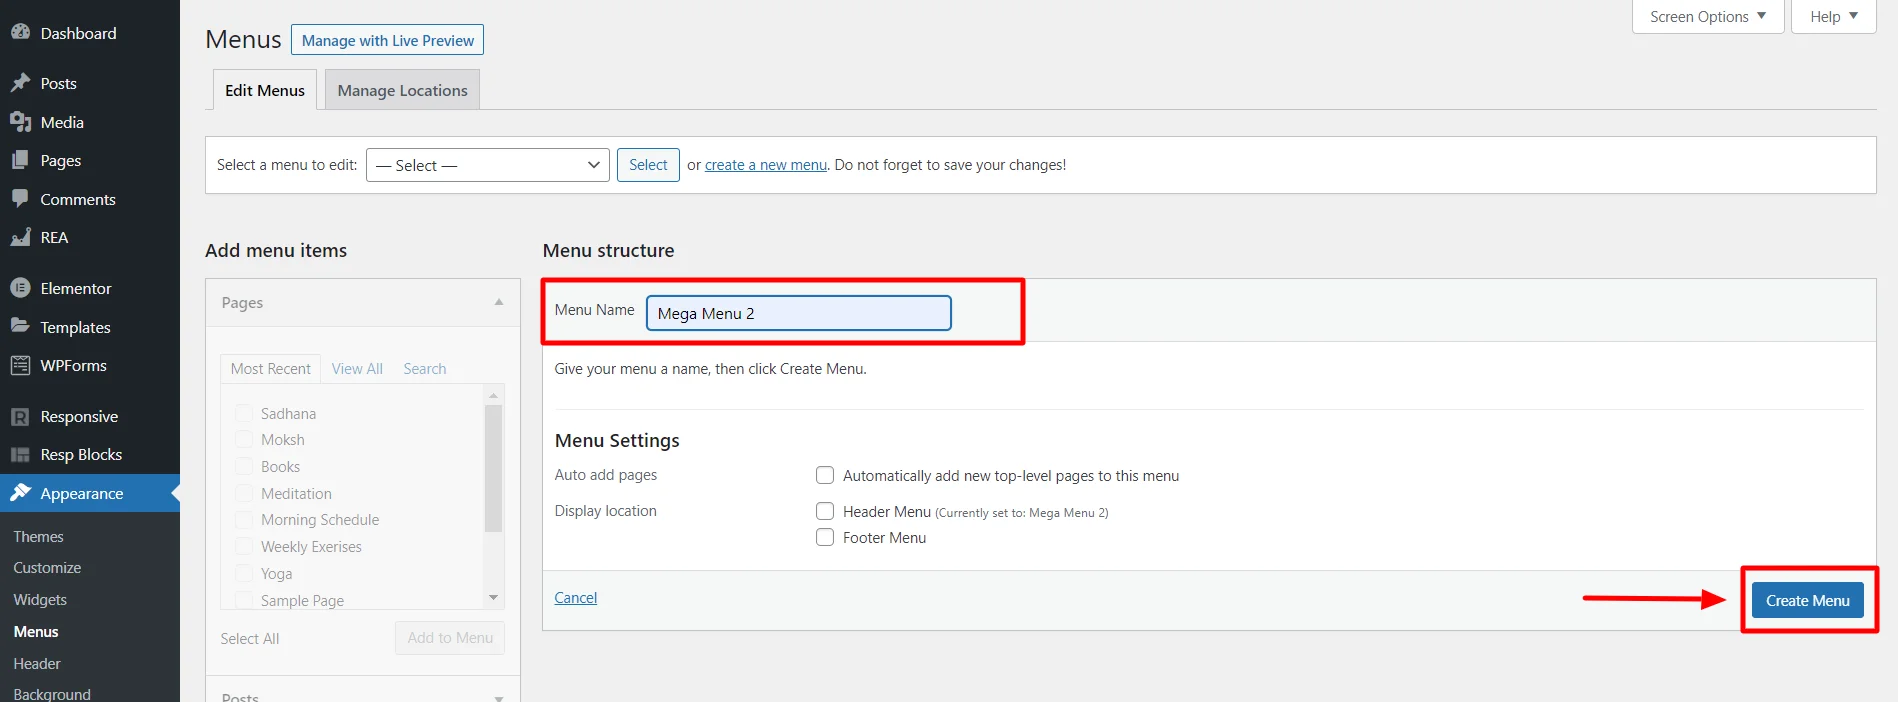This screenshot has width=1898, height=702.
Task: Open Customize submenu item
Action: pyautogui.click(x=47, y=567)
